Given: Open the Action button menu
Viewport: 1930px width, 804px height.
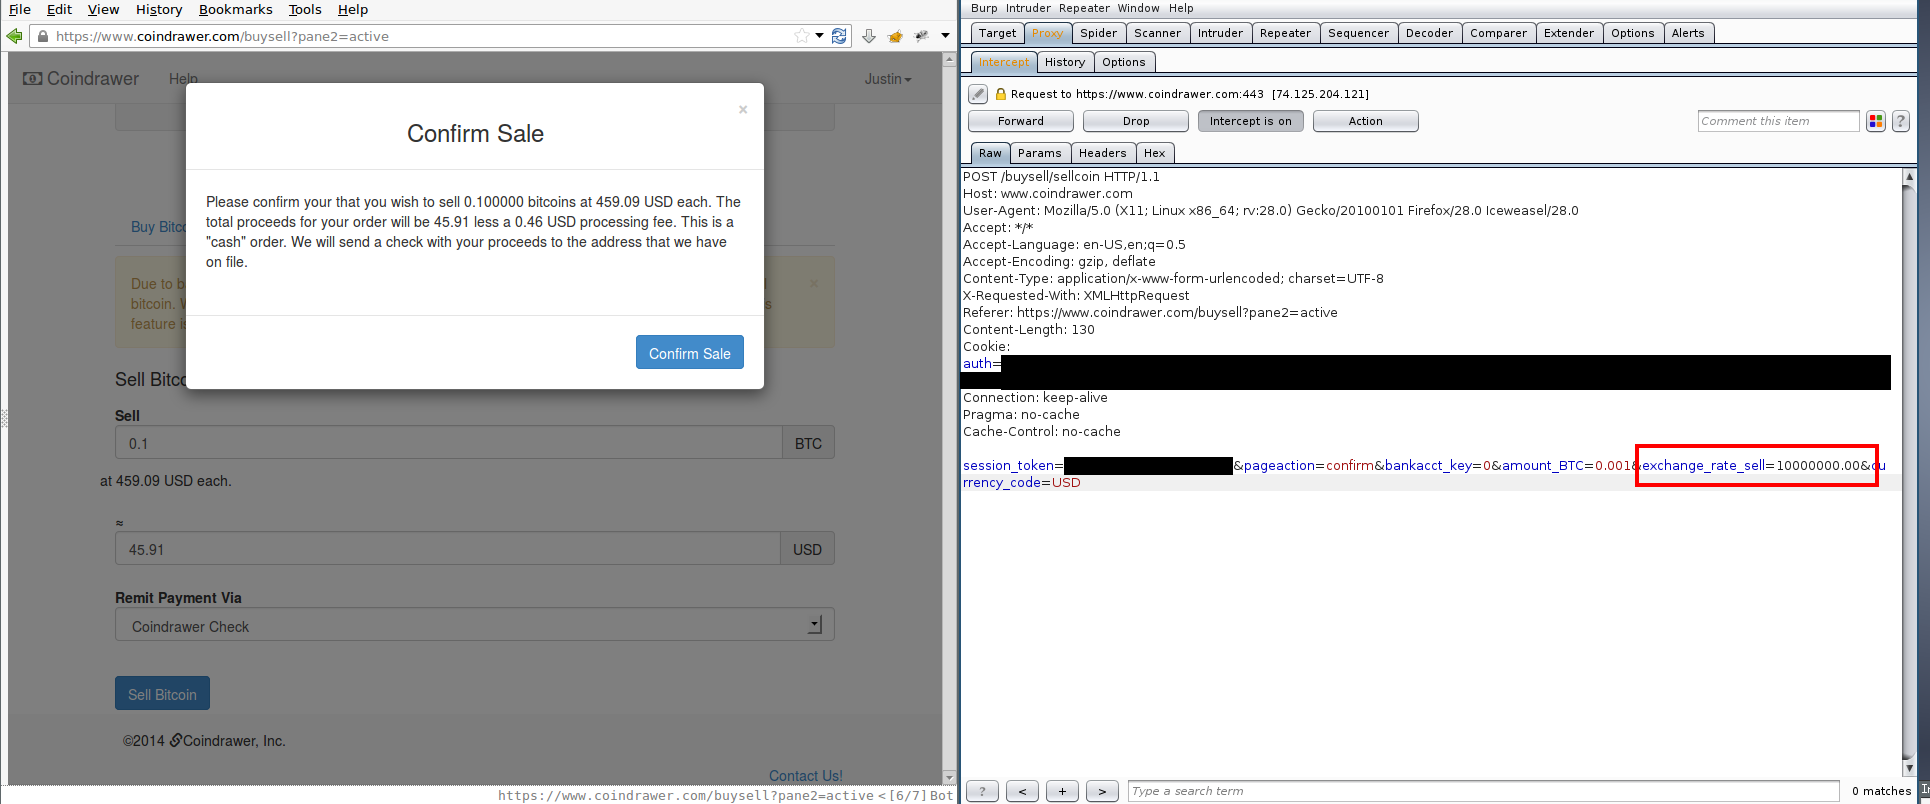Looking at the screenshot, I should pos(1366,121).
